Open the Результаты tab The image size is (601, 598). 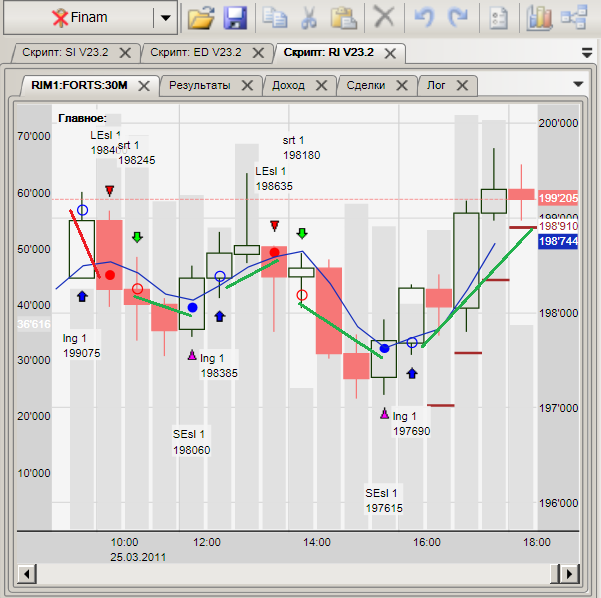[x=200, y=85]
